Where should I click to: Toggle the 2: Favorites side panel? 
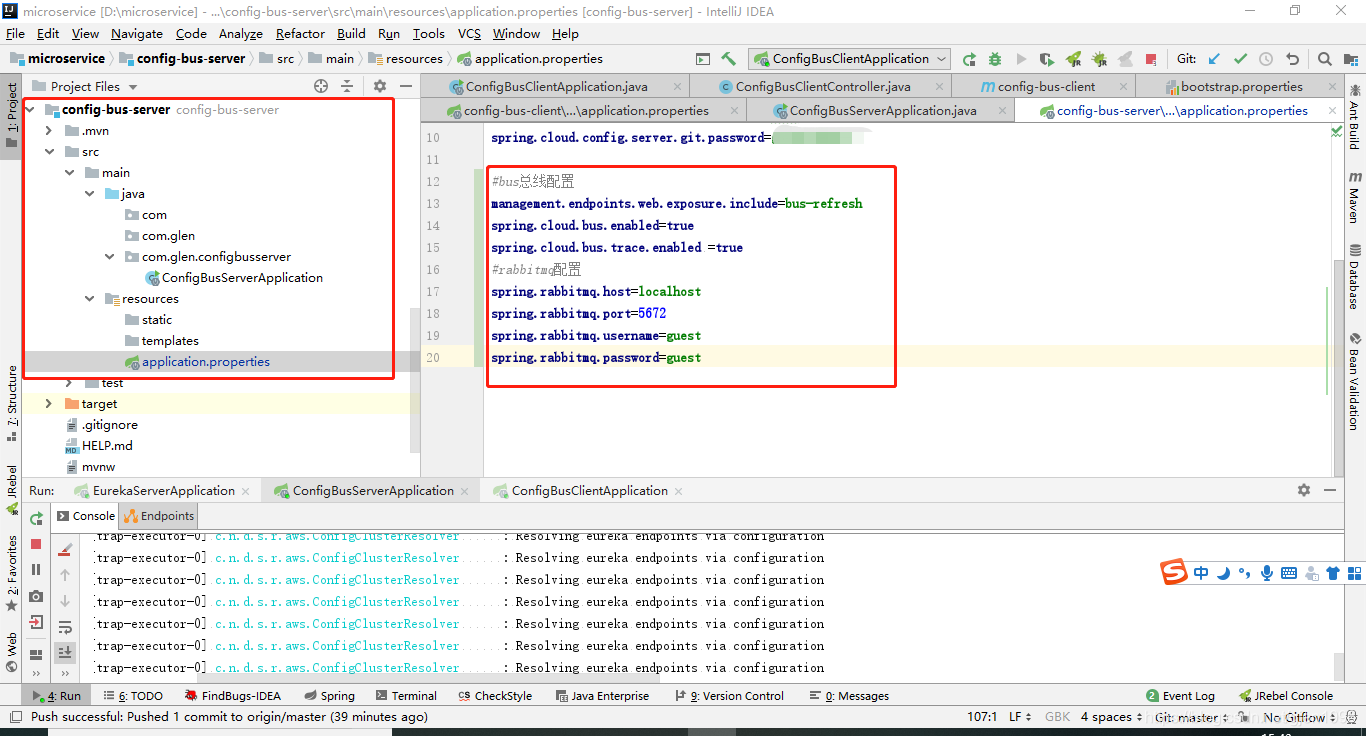click(x=11, y=574)
